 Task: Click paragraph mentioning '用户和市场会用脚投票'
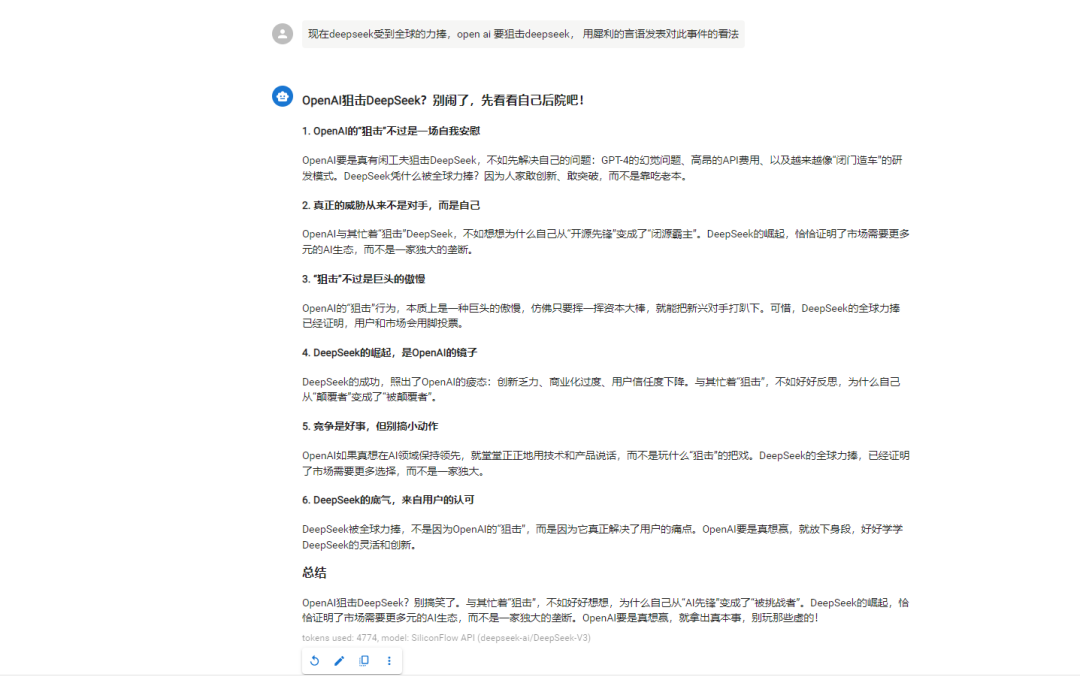click(601, 315)
